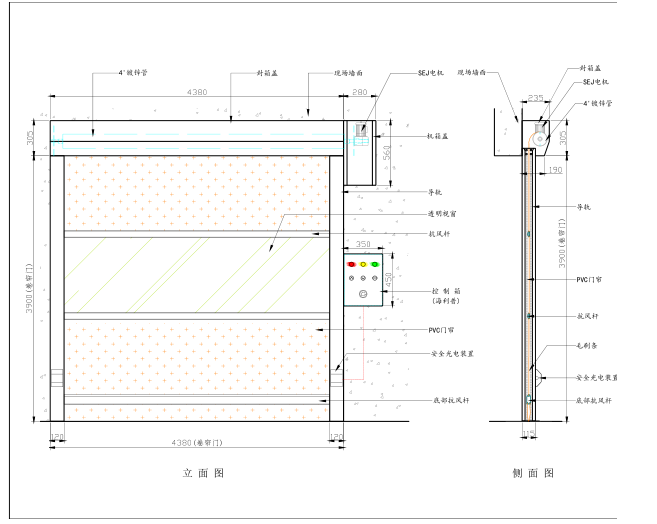Click the yellow indicator light on control box
Screen dimensions: 657x524
click(362, 265)
